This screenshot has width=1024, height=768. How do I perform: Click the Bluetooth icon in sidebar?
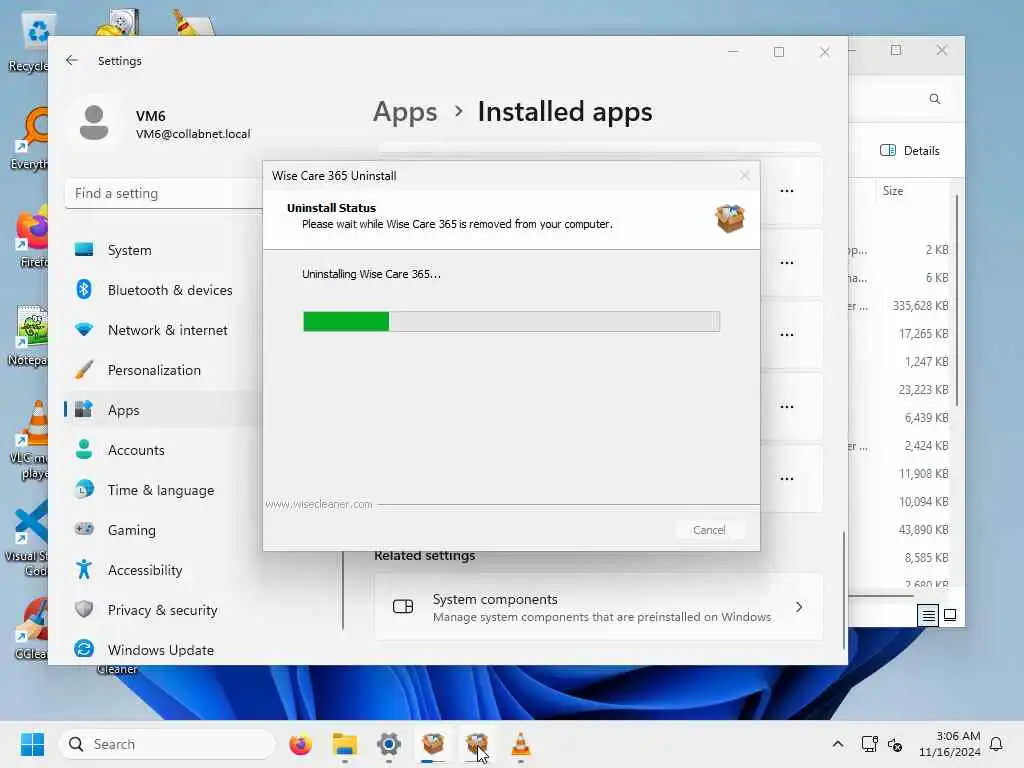84,289
